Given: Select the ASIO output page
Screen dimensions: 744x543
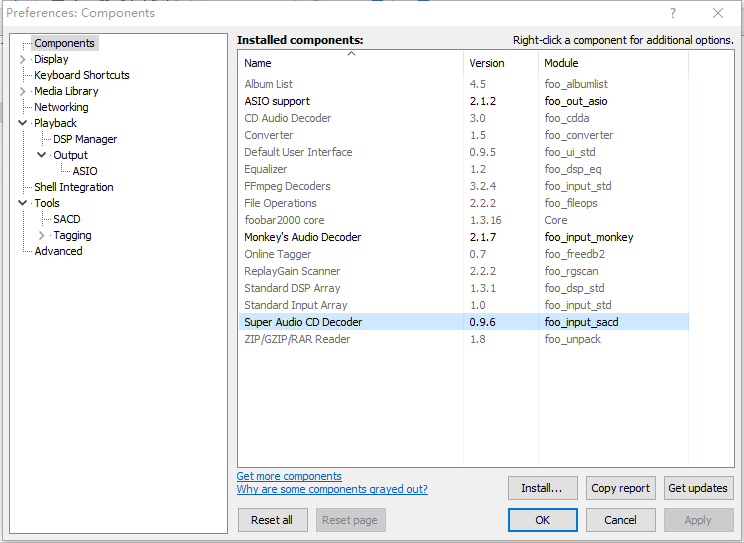Looking at the screenshot, I should click(85, 171).
